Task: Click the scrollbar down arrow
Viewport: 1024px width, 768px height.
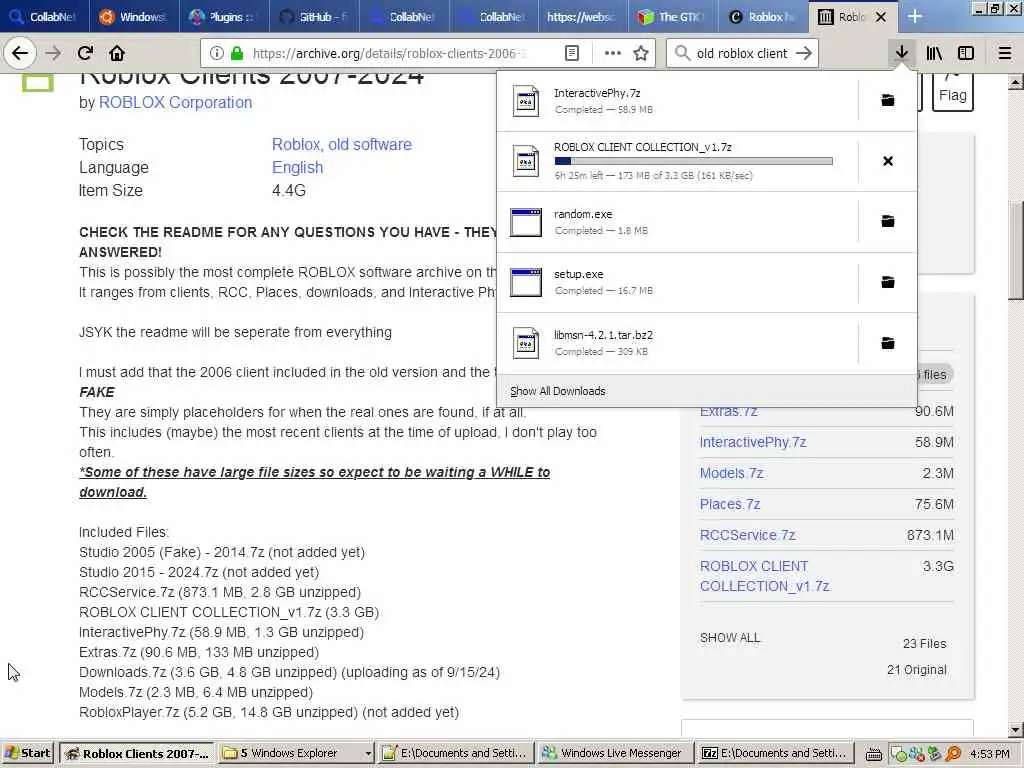Action: (1016, 729)
